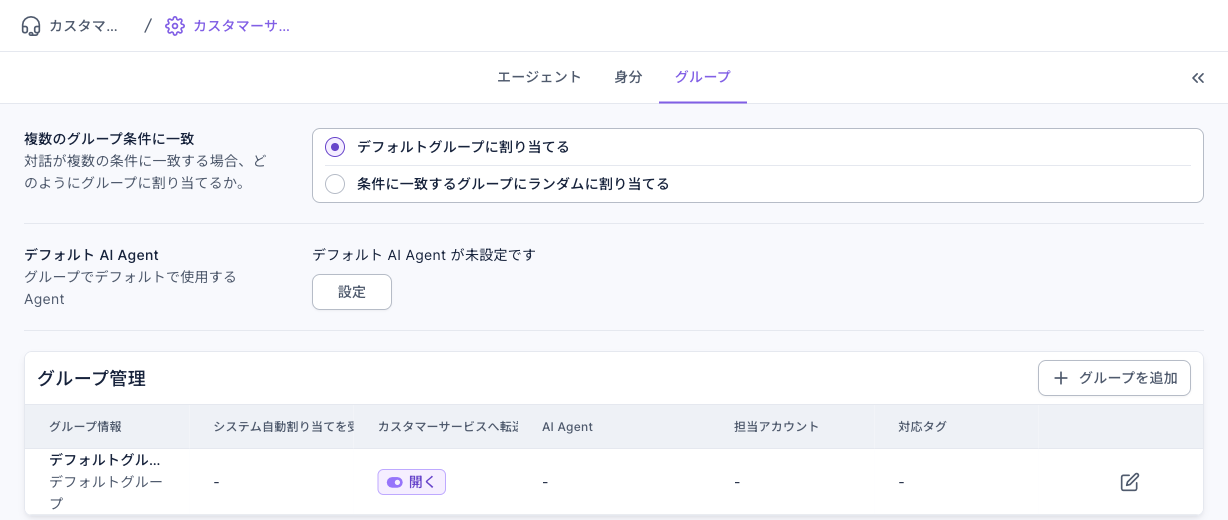Screen dimensions: 1228x520
Task: Click the 複数のグループ条件に一致 heading
Action: (109, 139)
